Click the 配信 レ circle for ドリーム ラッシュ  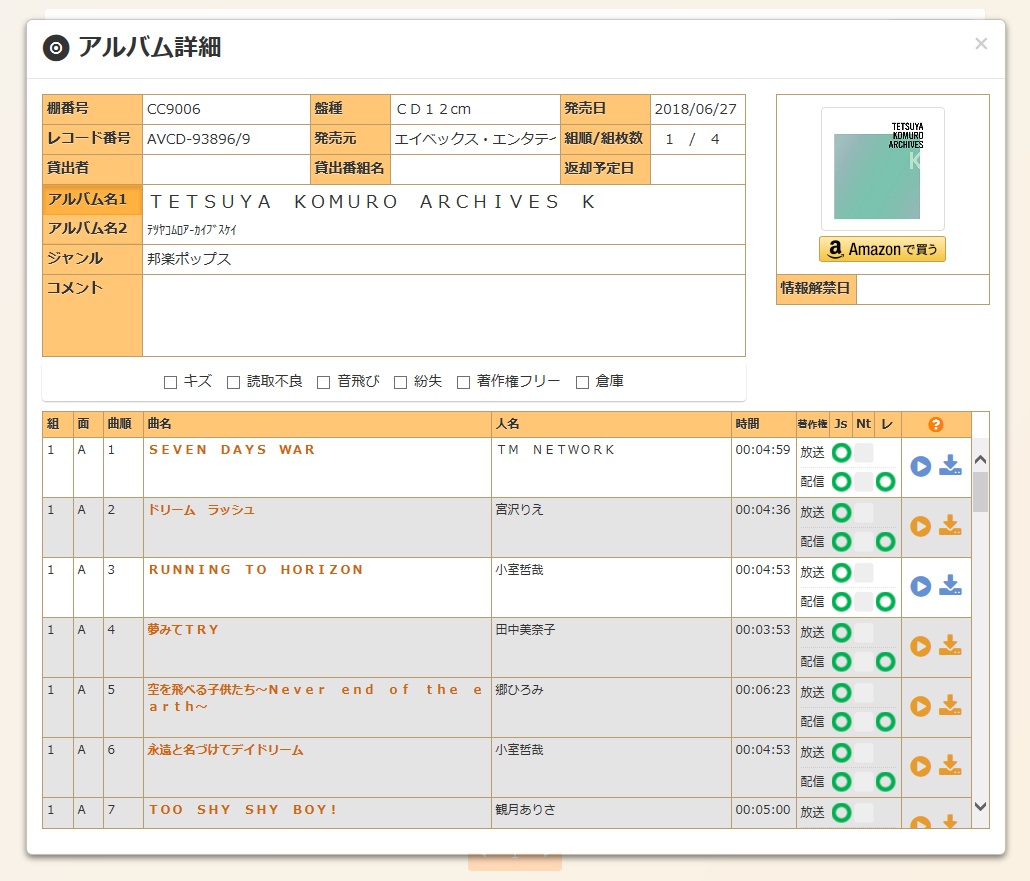click(885, 542)
